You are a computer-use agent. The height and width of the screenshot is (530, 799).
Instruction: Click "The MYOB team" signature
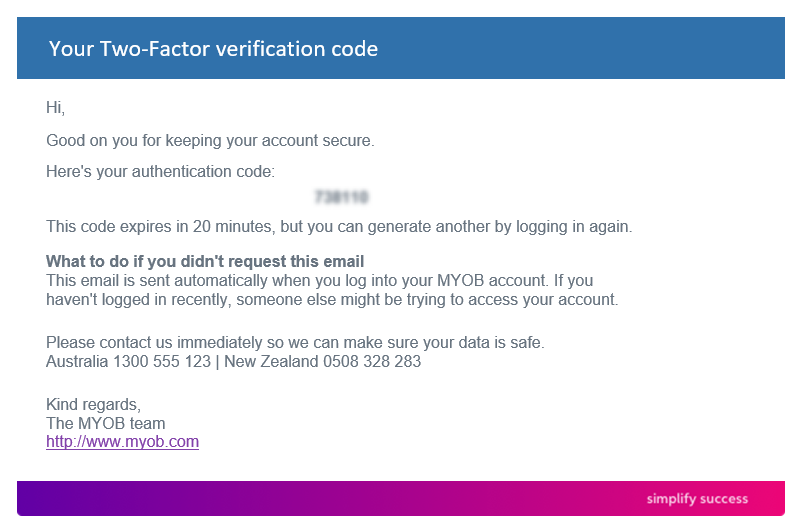(x=106, y=424)
